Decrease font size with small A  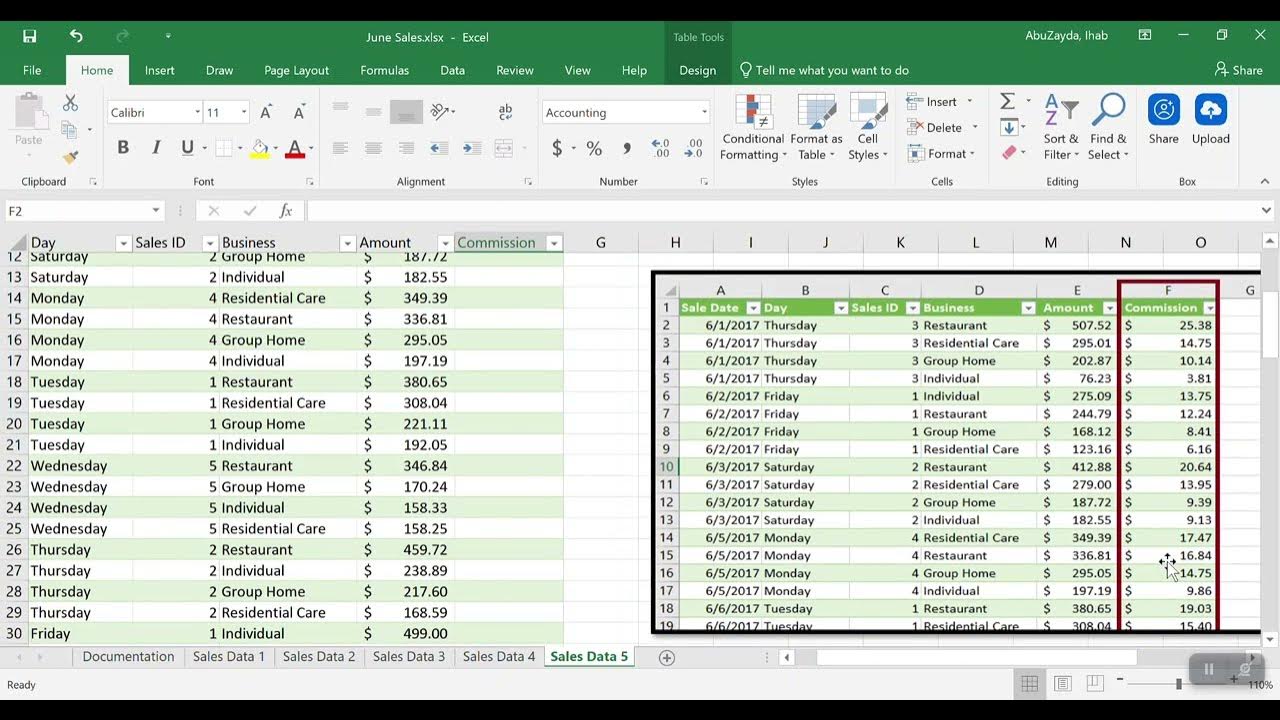coord(298,113)
